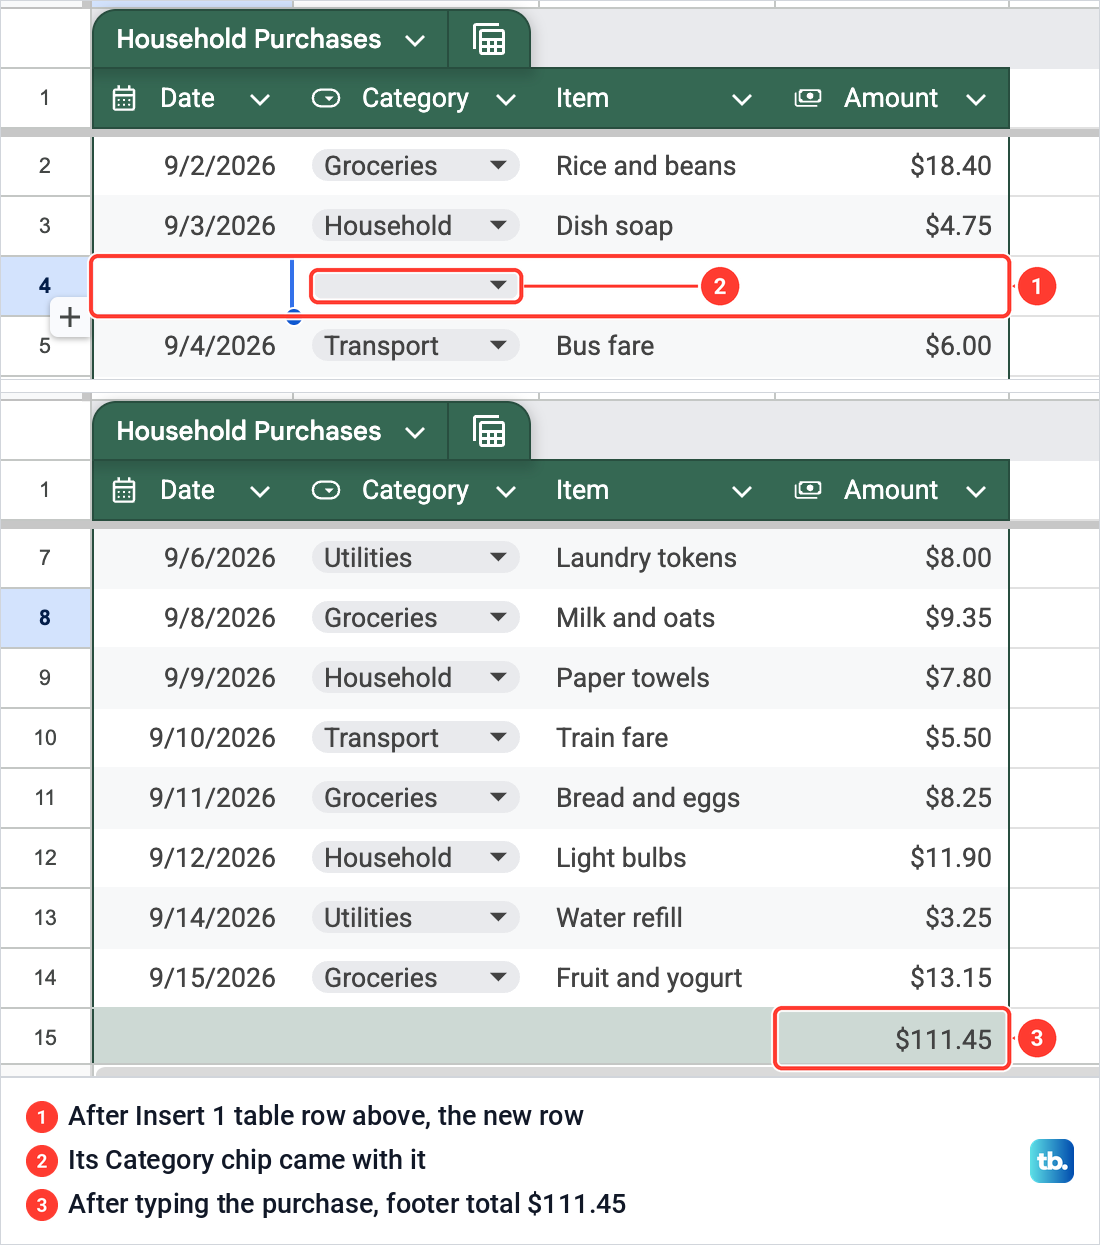Image resolution: width=1100 pixels, height=1245 pixels.
Task: Select the 'Bread and eggs' item cell
Action: 655,798
